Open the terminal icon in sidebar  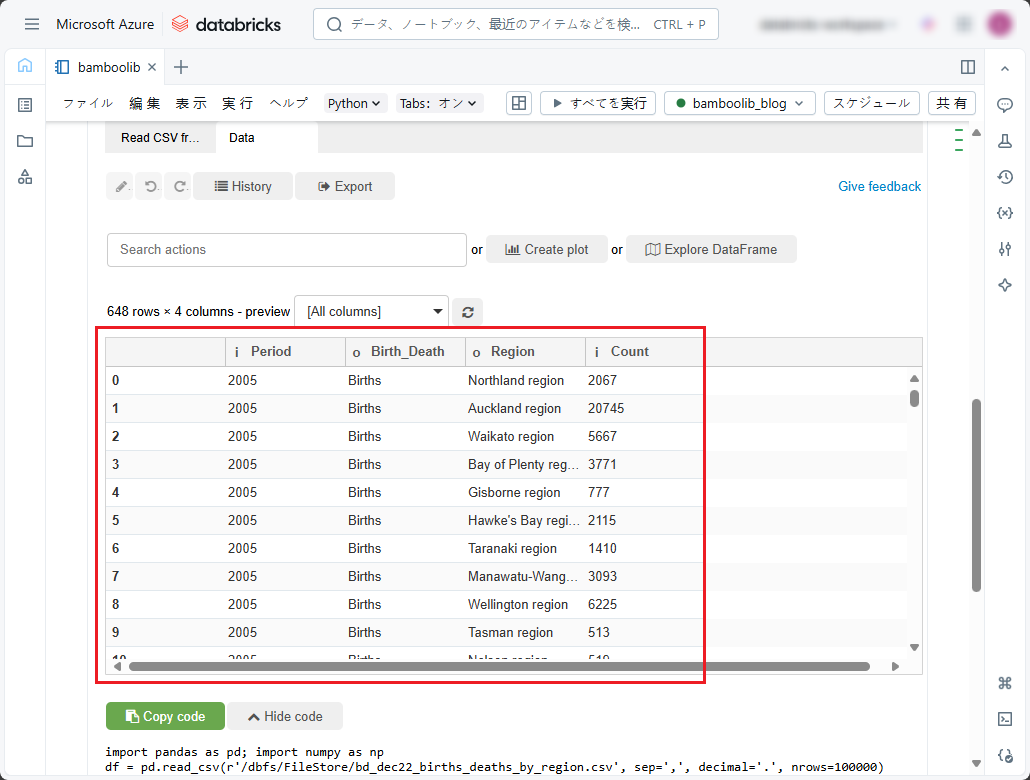[x=1005, y=719]
